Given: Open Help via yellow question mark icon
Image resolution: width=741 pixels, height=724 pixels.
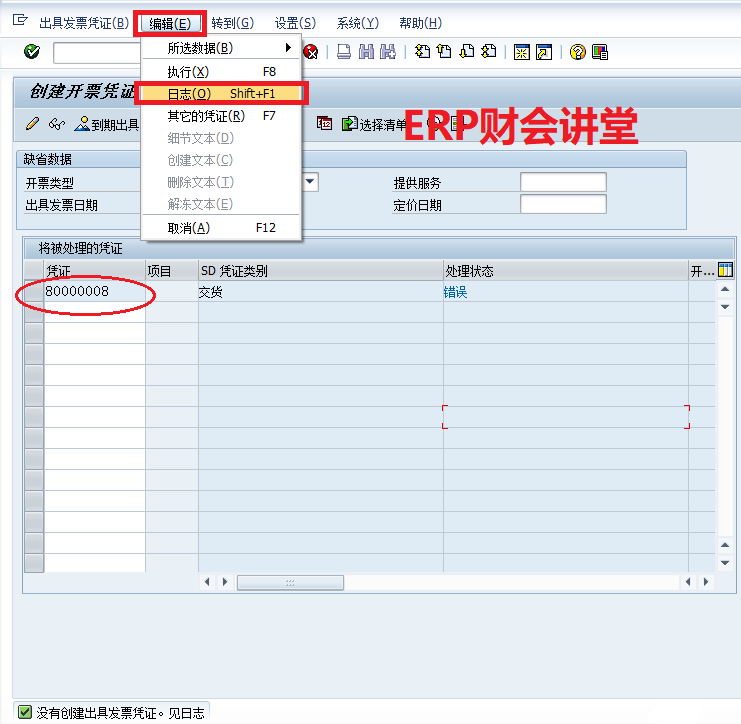Looking at the screenshot, I should point(578,52).
